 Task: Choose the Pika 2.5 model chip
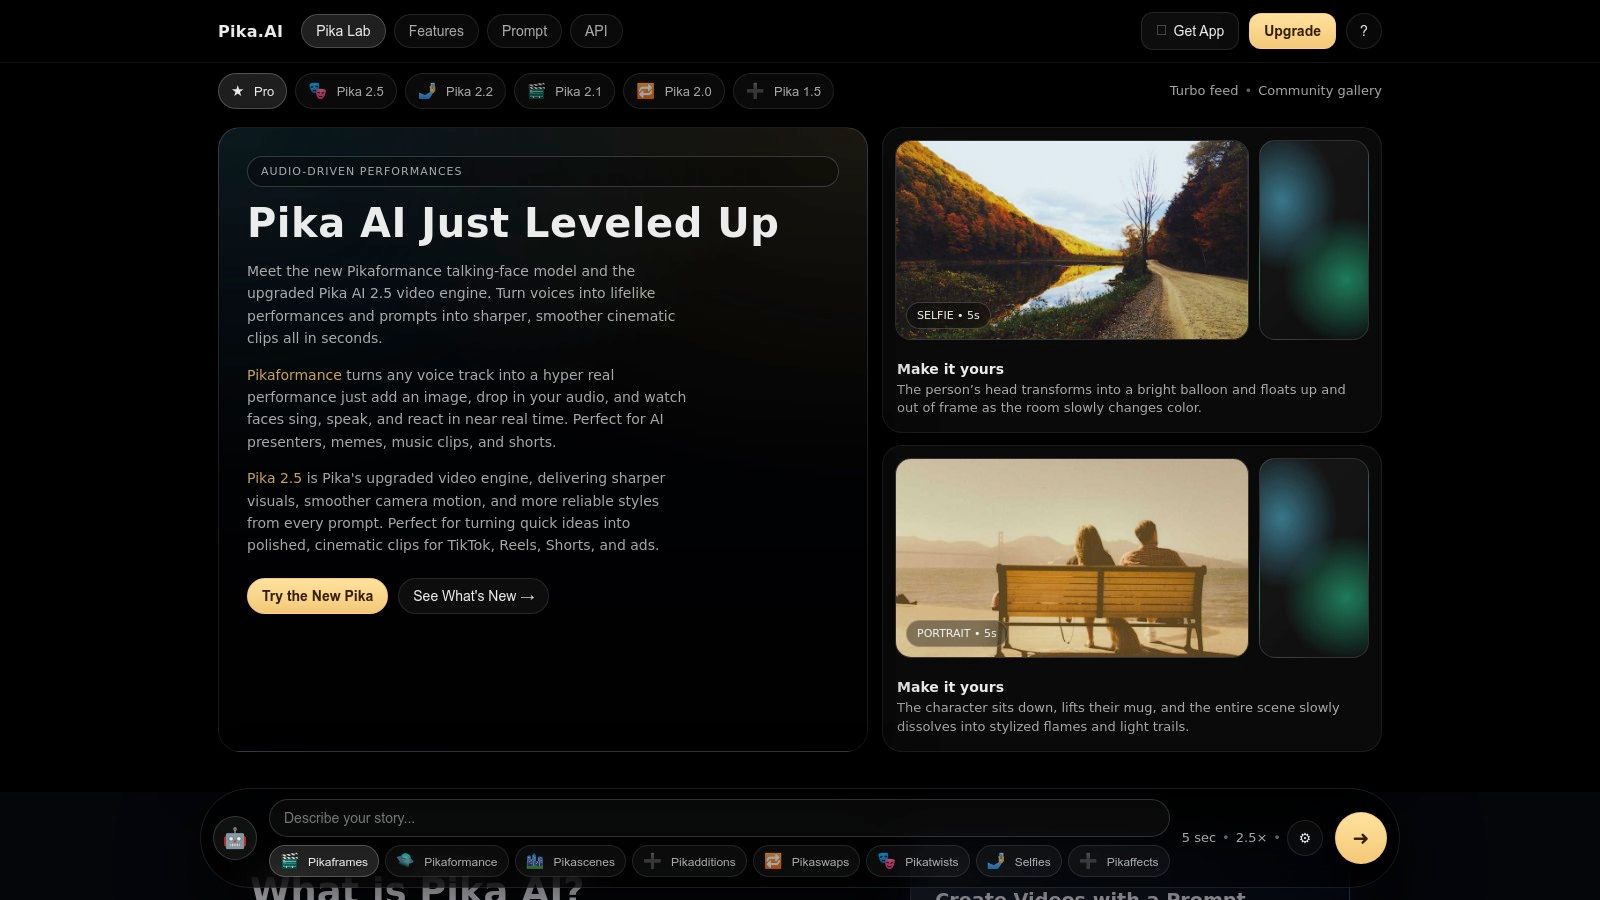(346, 91)
